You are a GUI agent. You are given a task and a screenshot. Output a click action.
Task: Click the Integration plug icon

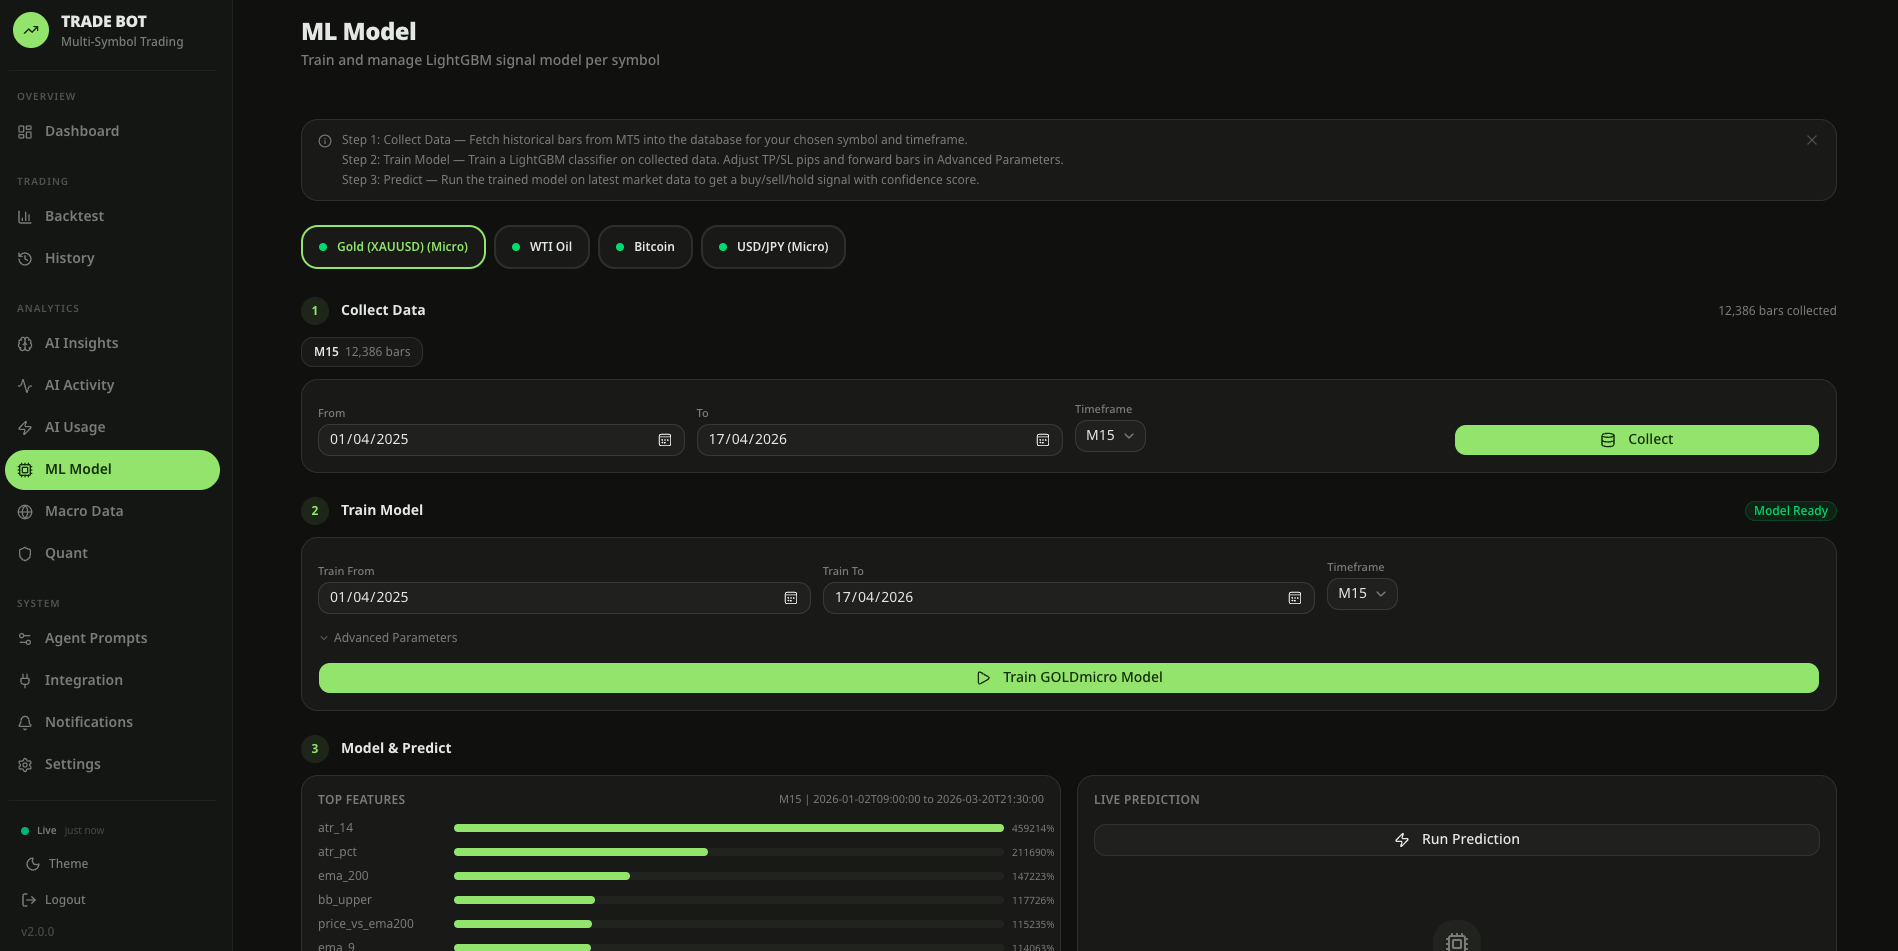click(x=25, y=681)
